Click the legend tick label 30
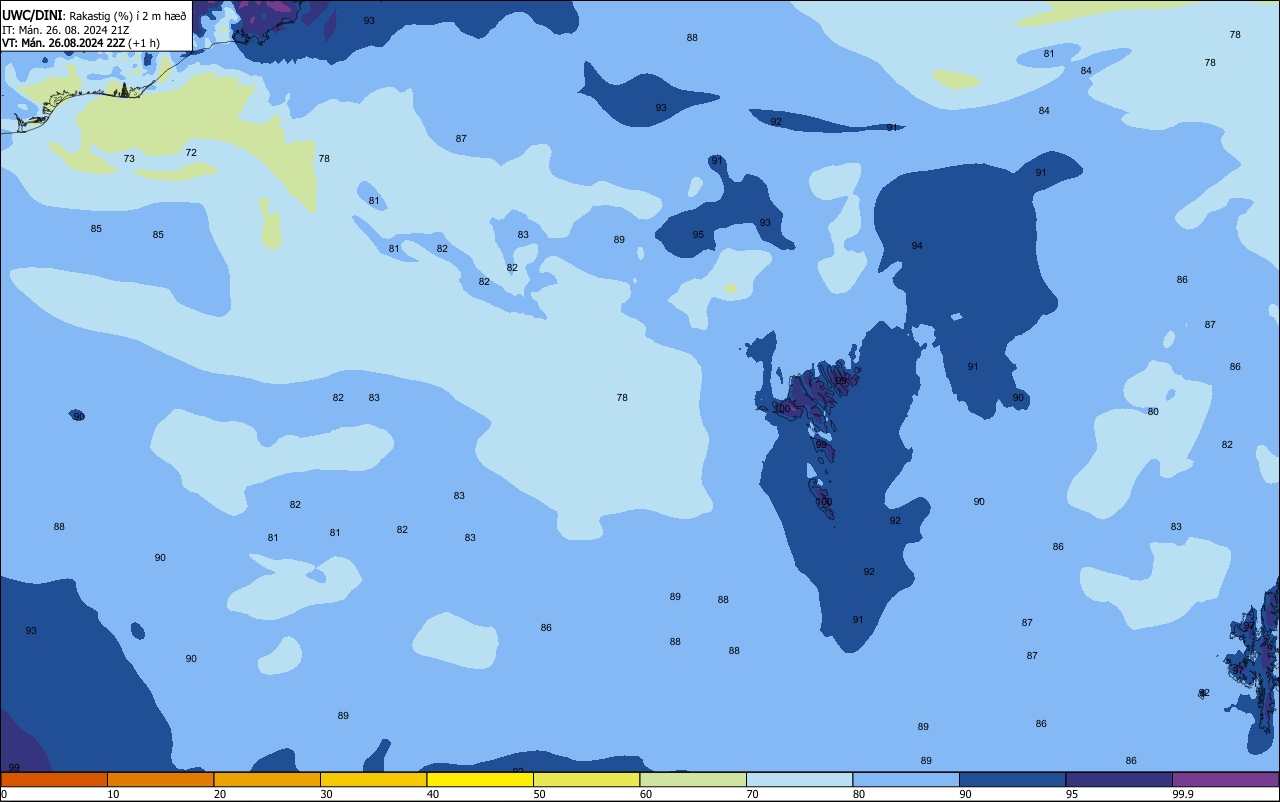 coord(326,794)
